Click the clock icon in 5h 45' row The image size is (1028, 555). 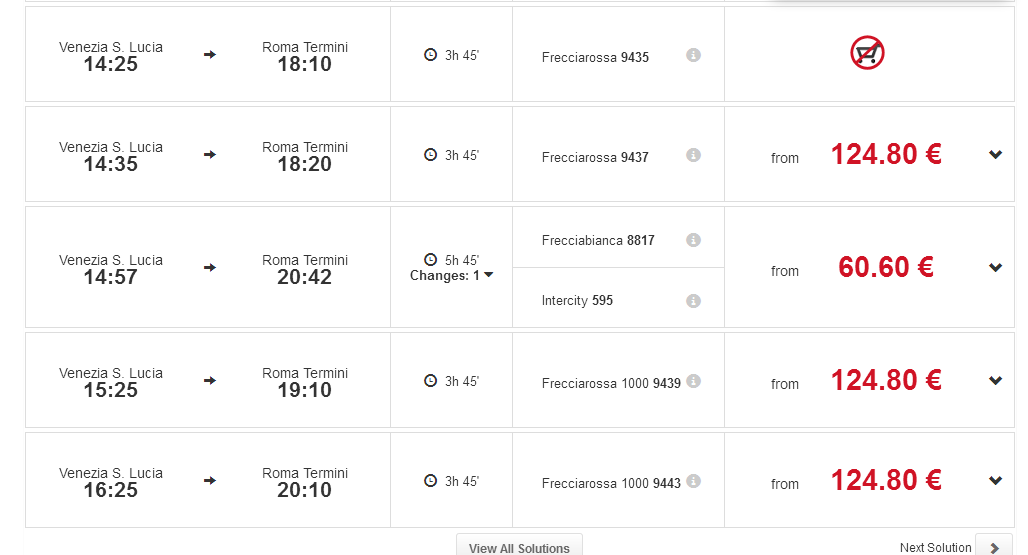click(430, 259)
